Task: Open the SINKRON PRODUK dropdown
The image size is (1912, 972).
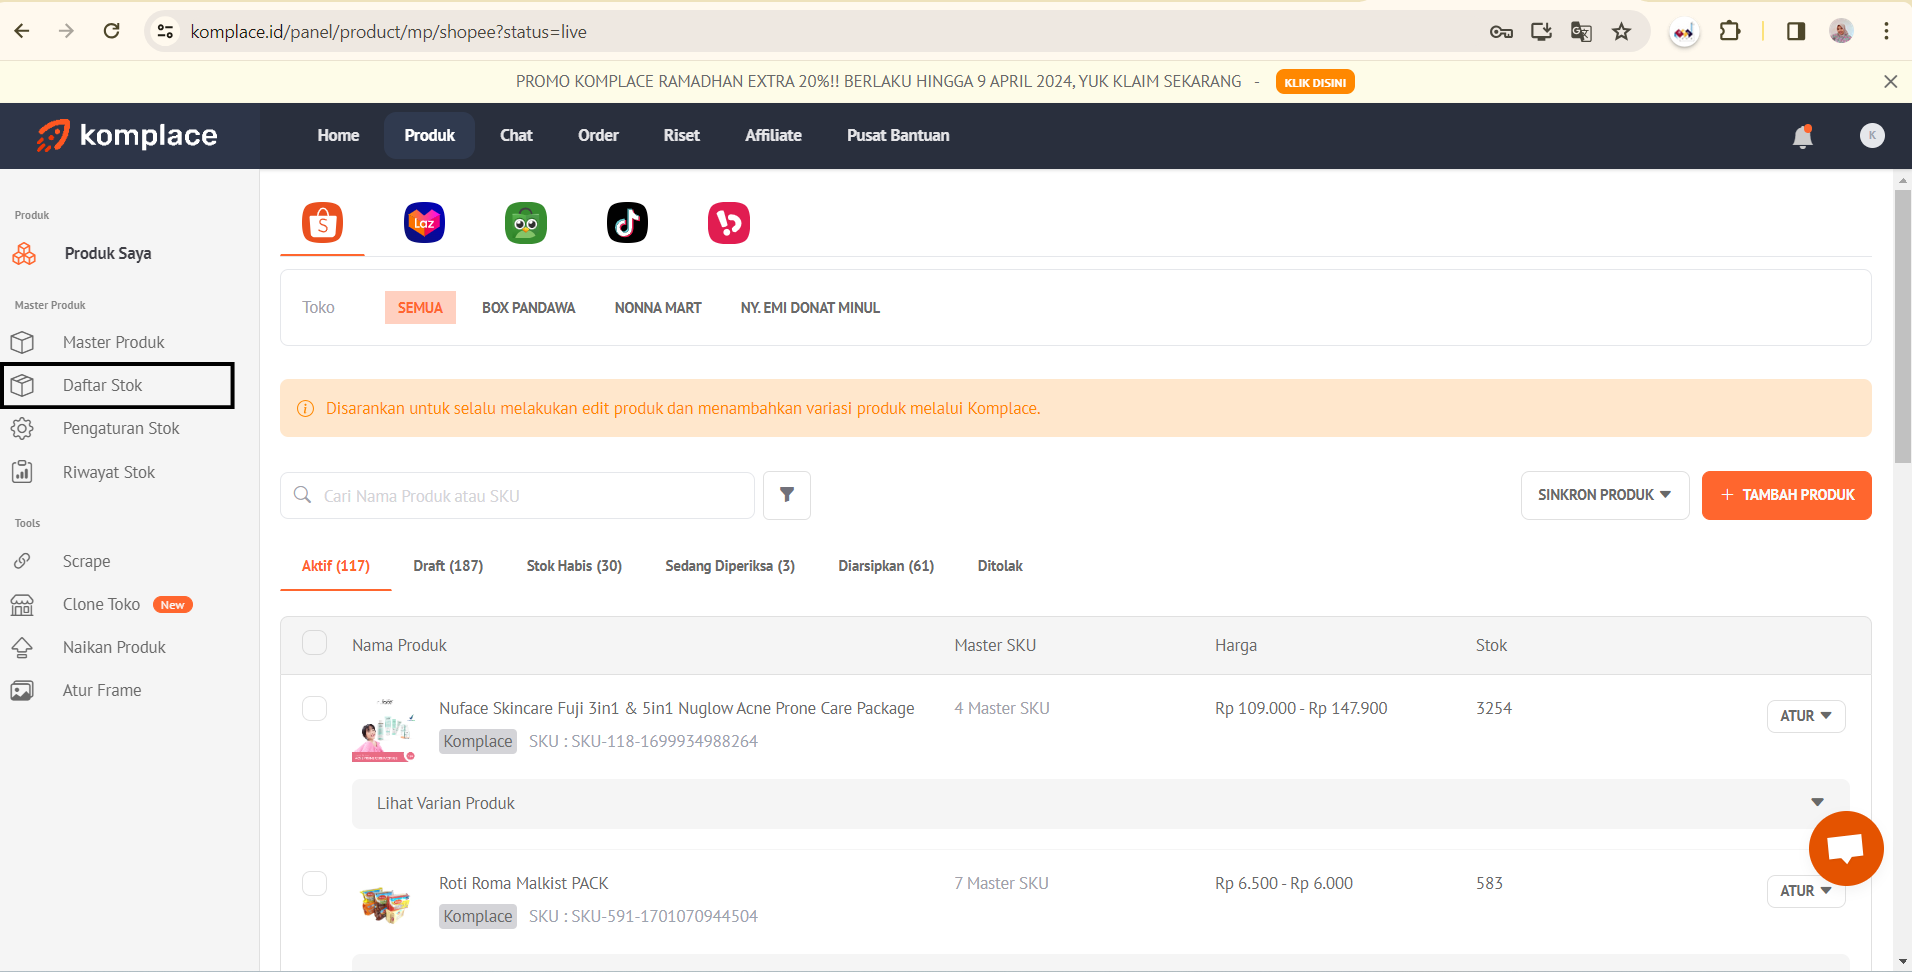Action: 1605,495
